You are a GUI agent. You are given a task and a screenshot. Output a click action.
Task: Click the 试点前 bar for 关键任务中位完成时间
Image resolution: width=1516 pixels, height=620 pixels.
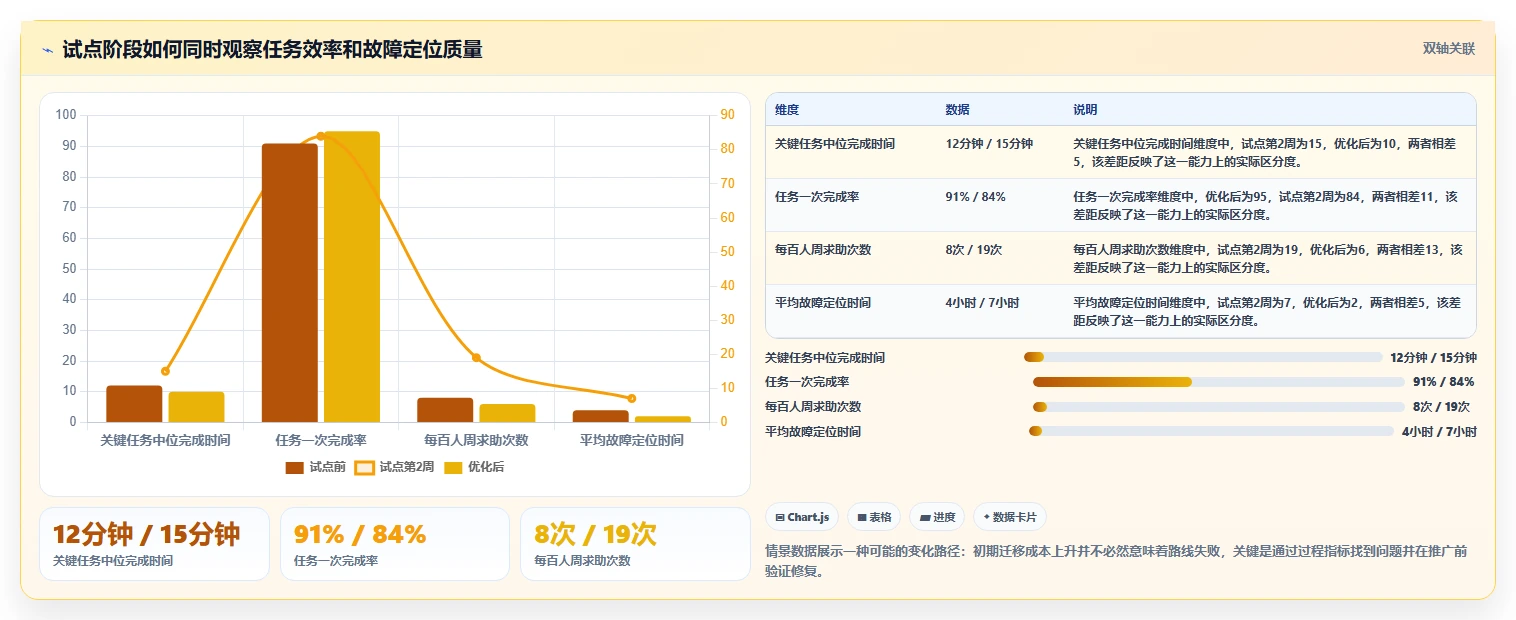click(134, 404)
